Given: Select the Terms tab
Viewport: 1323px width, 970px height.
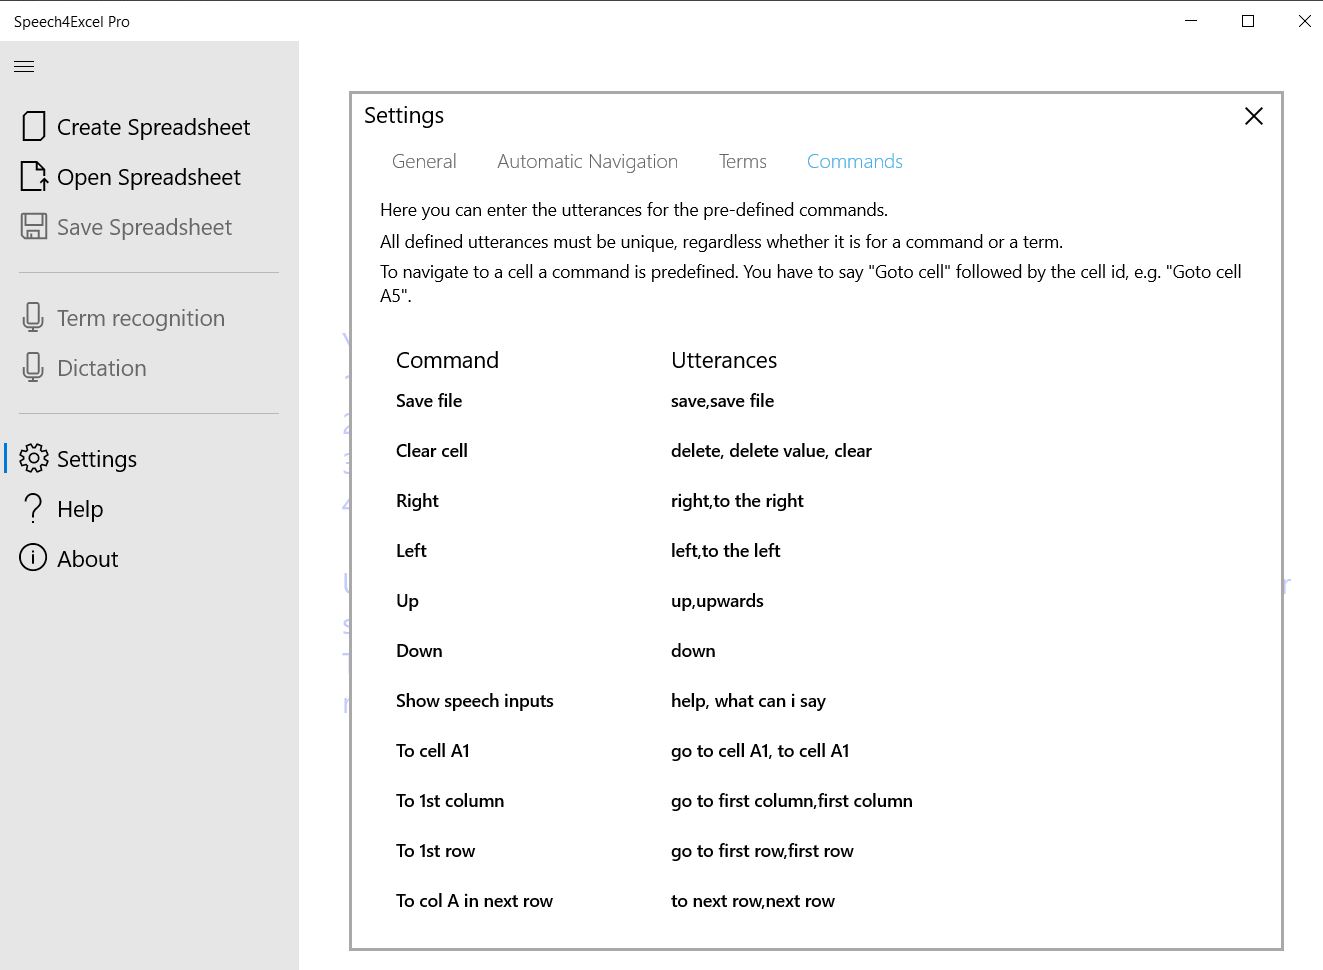Looking at the screenshot, I should (x=742, y=162).
